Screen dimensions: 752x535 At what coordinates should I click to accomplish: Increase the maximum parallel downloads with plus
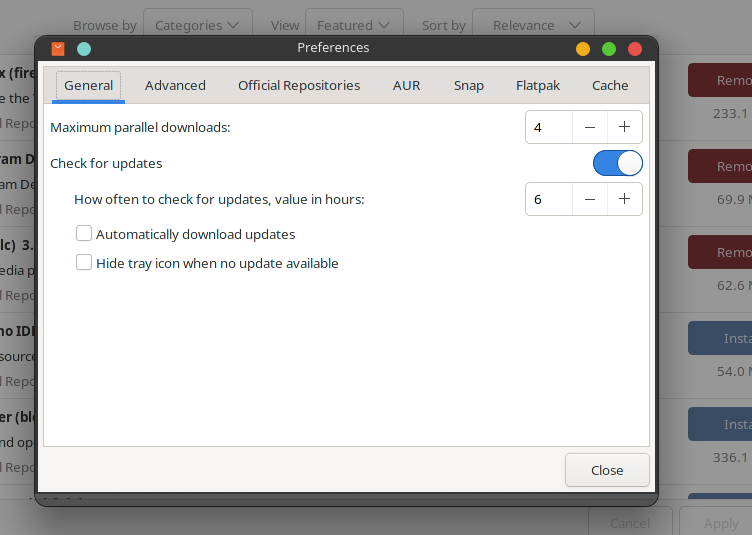coord(624,127)
